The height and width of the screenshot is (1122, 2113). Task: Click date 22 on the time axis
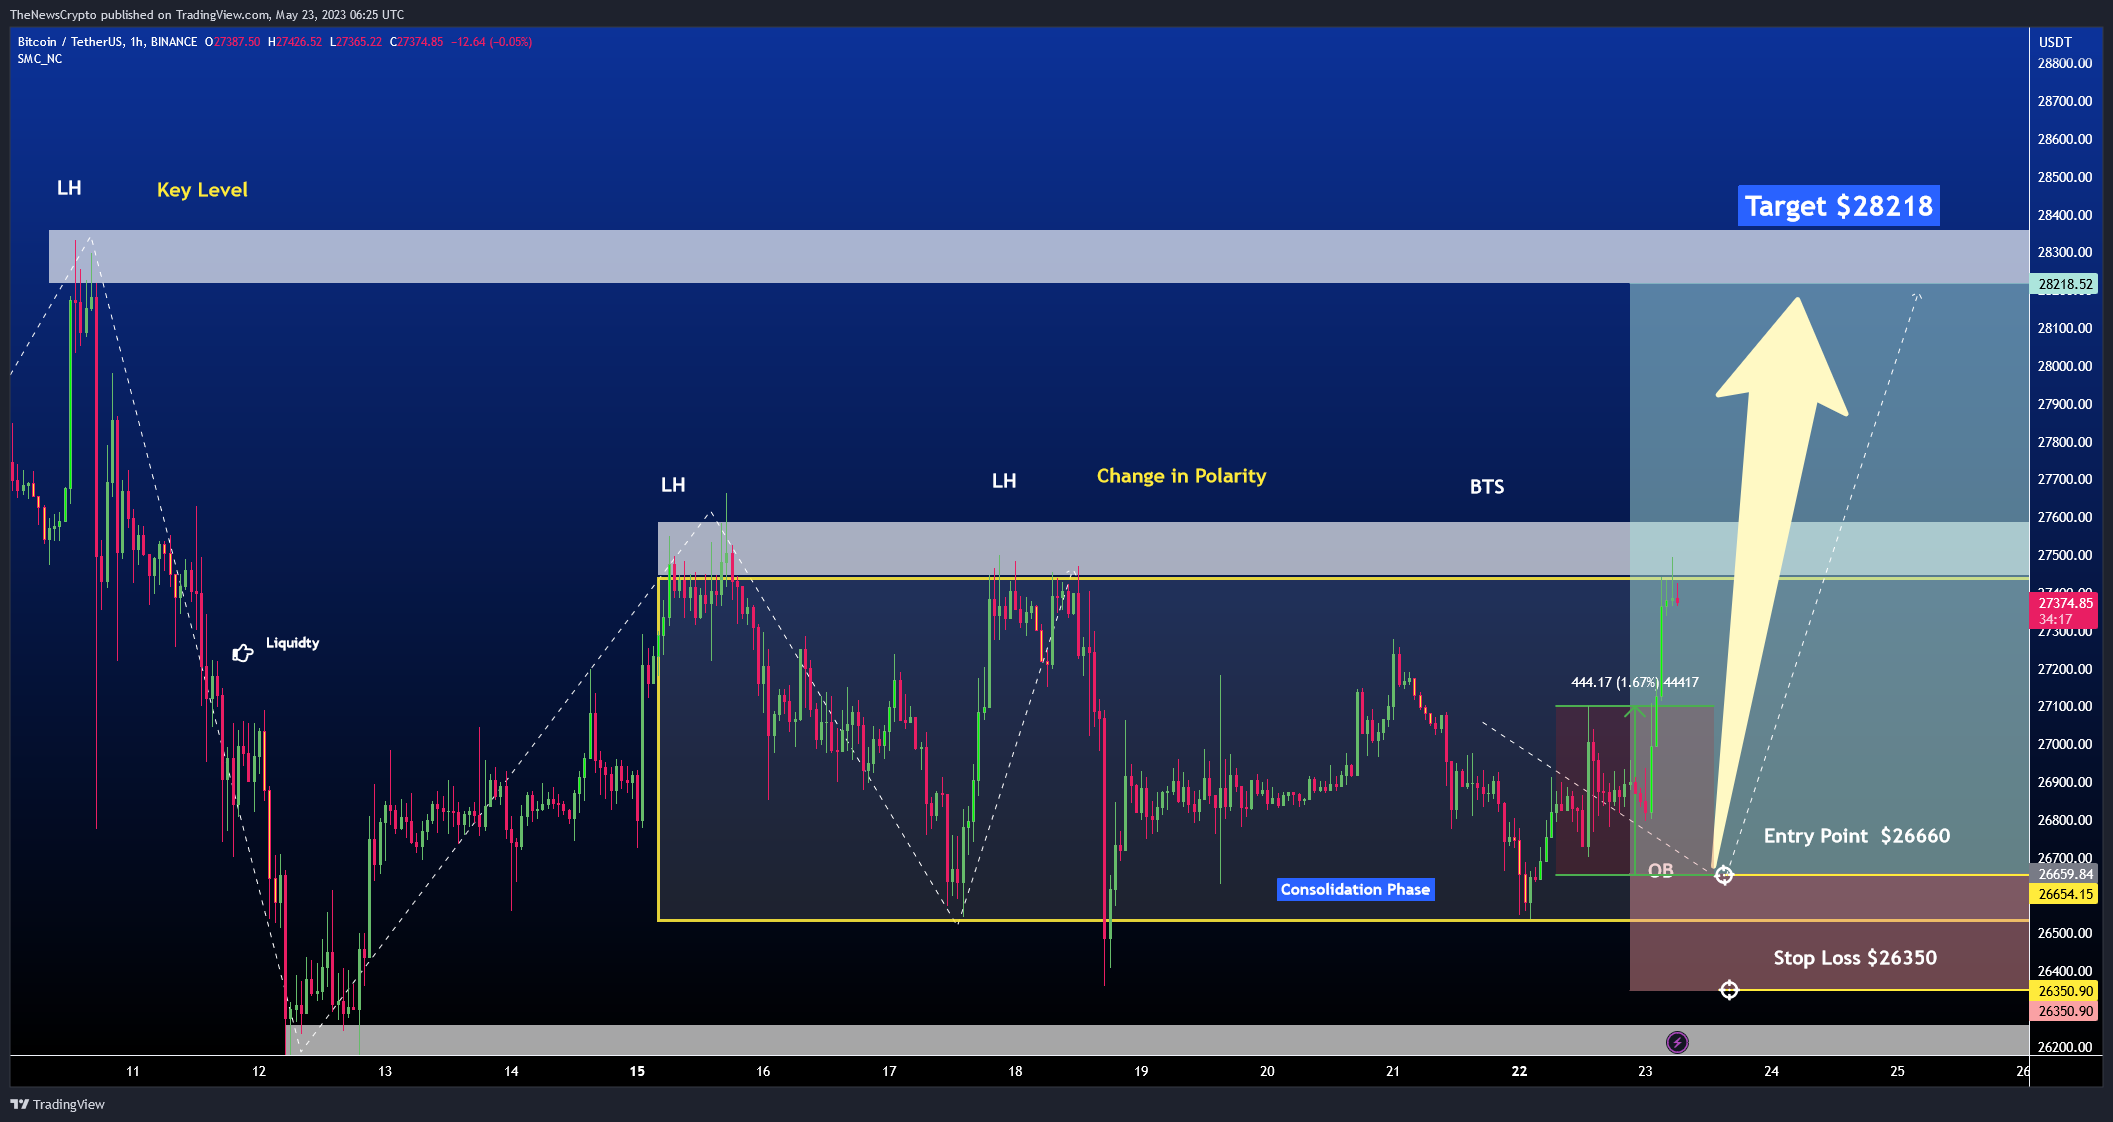[x=1519, y=1071]
